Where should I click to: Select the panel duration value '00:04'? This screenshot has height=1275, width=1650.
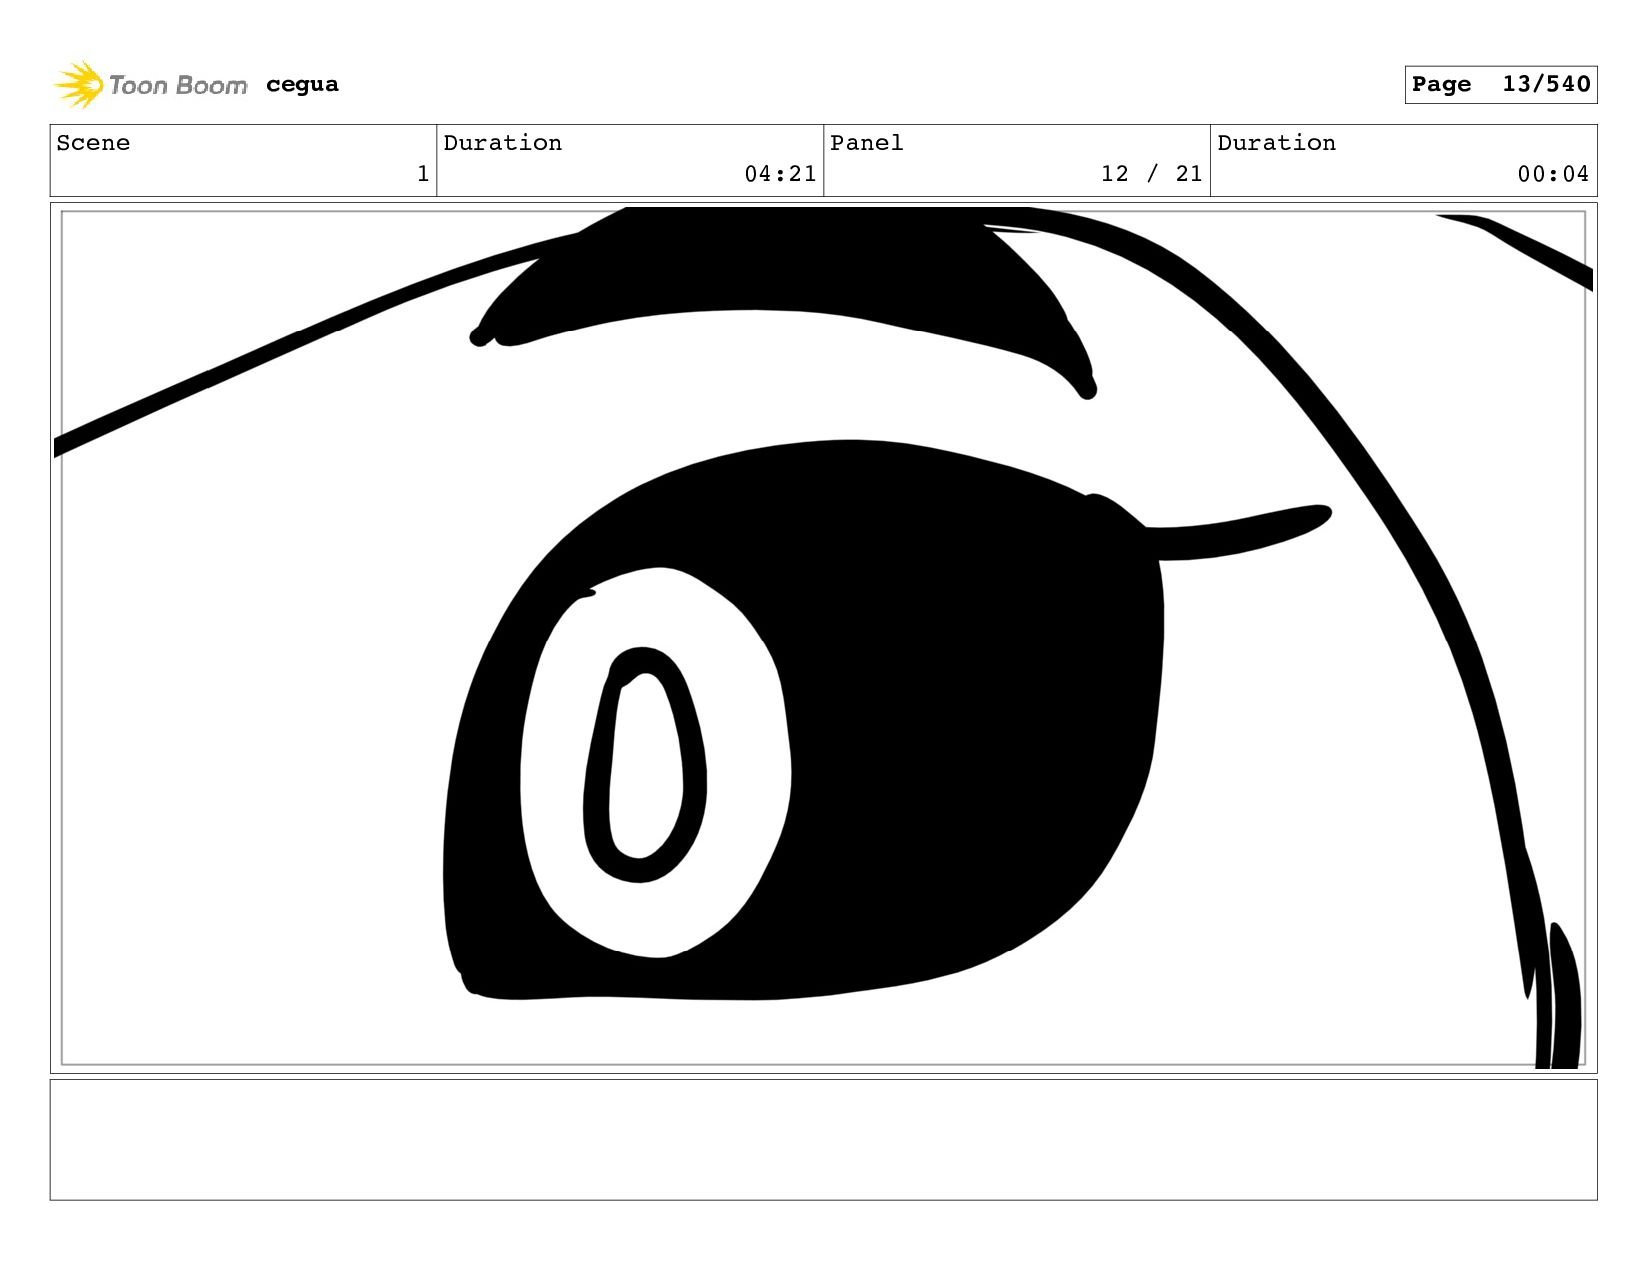click(1553, 174)
